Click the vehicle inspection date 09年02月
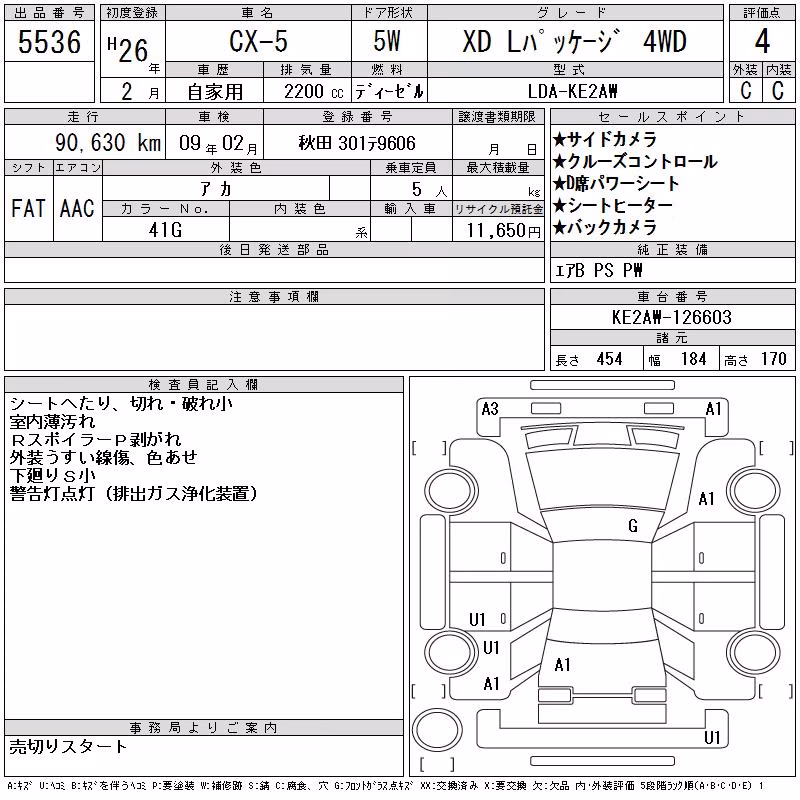The height and width of the screenshot is (800, 800). [x=218, y=144]
